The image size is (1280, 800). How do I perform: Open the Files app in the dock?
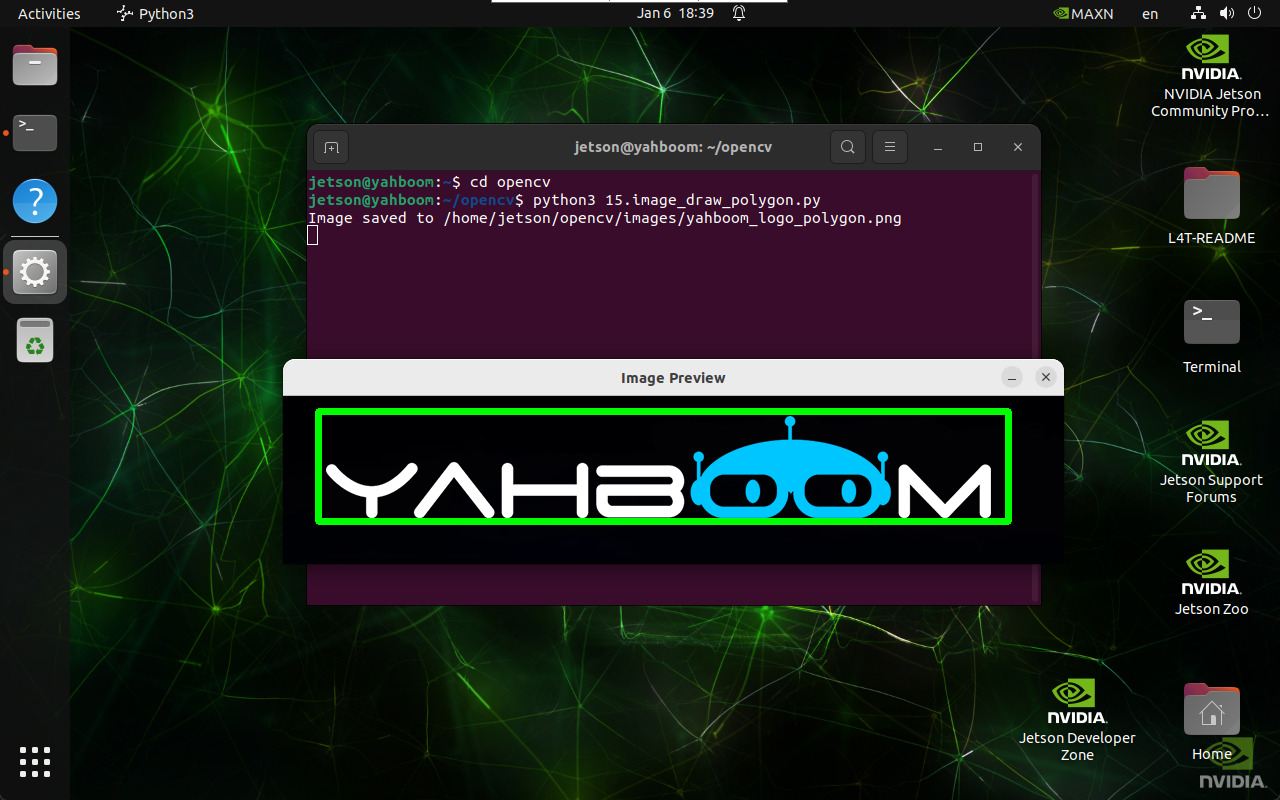click(x=35, y=65)
